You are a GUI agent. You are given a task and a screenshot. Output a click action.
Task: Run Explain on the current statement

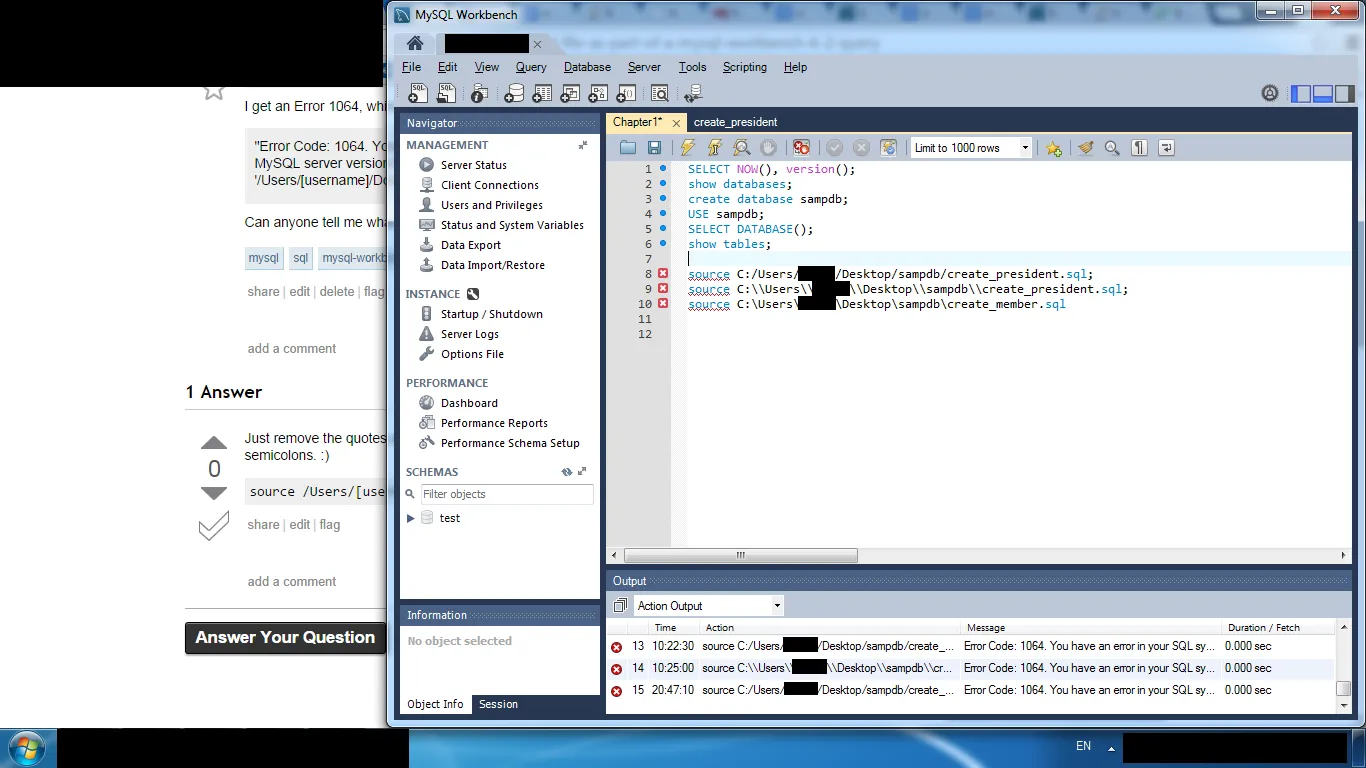pos(742,148)
